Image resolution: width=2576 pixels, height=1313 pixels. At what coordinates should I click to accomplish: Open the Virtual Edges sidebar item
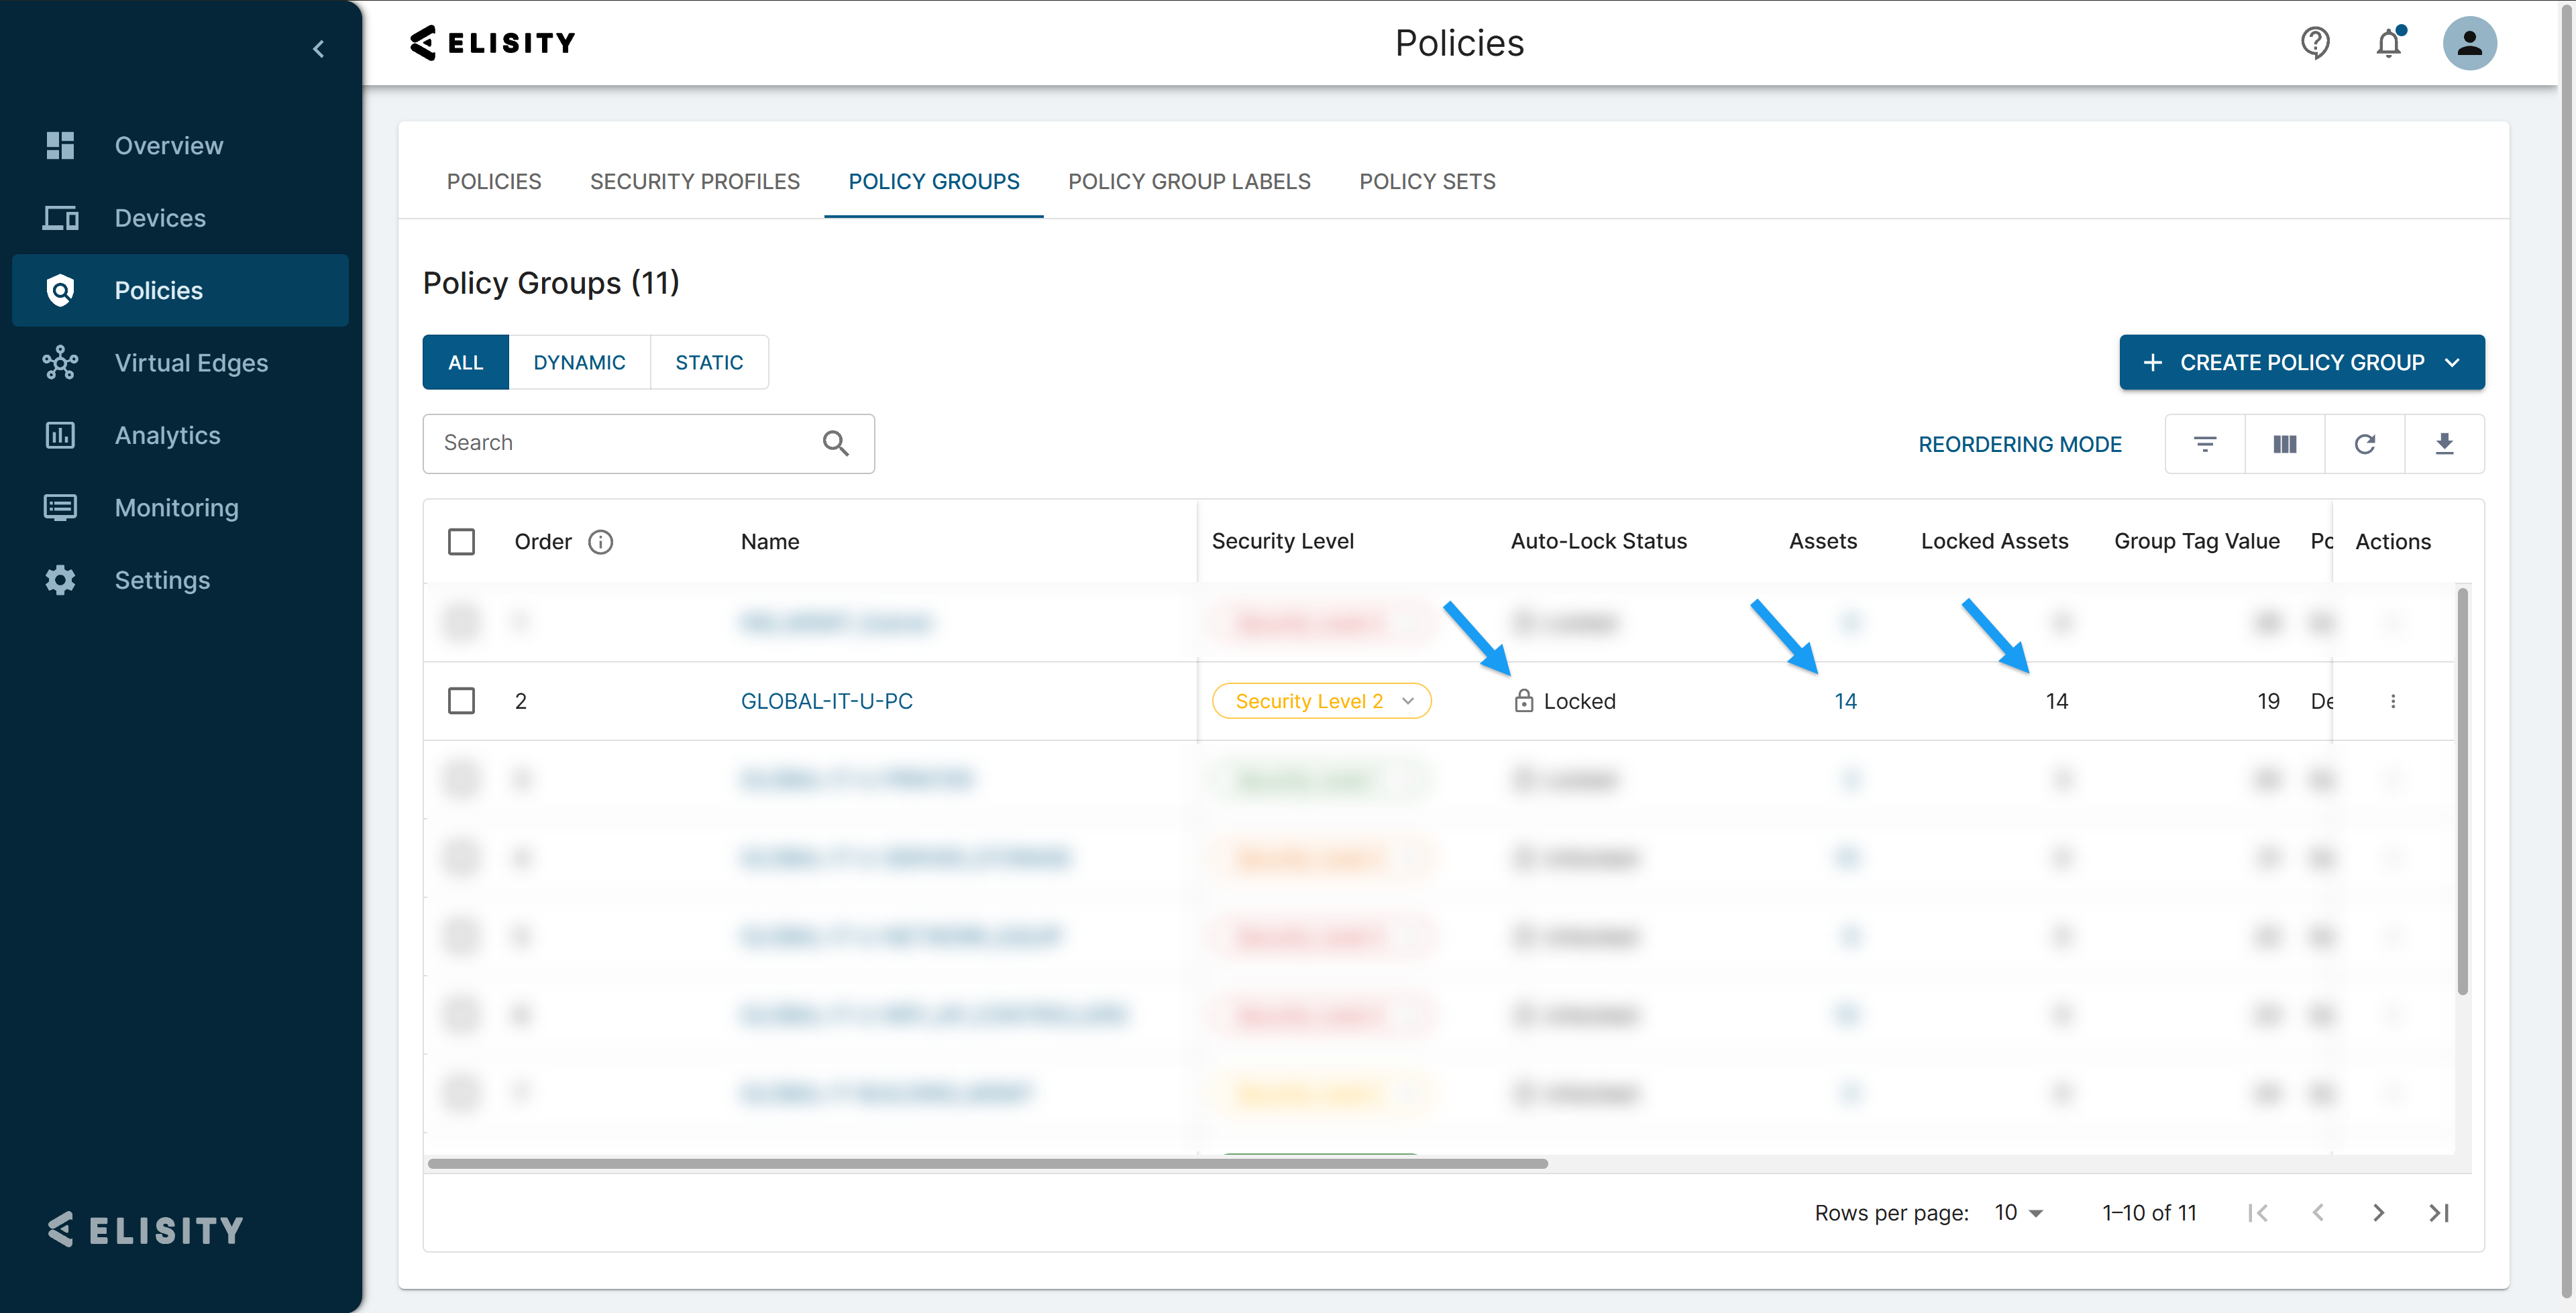191,362
